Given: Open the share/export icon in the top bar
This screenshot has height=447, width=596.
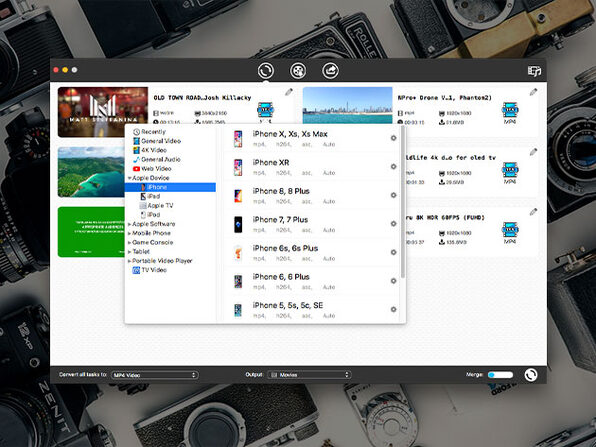Looking at the screenshot, I should (x=330, y=71).
